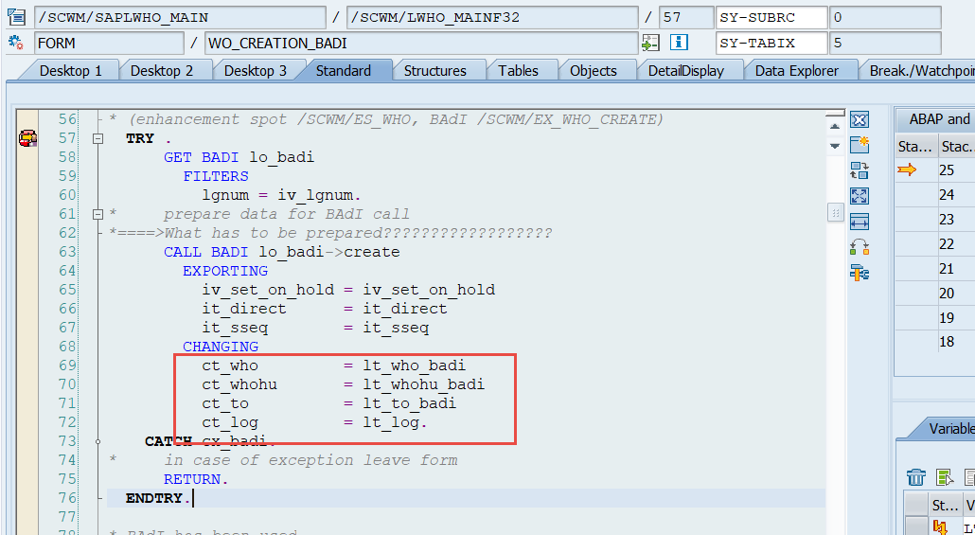Viewport: 975px width, 535px height.
Task: Click the WO_CREATION_BADI event name field
Action: (421, 43)
